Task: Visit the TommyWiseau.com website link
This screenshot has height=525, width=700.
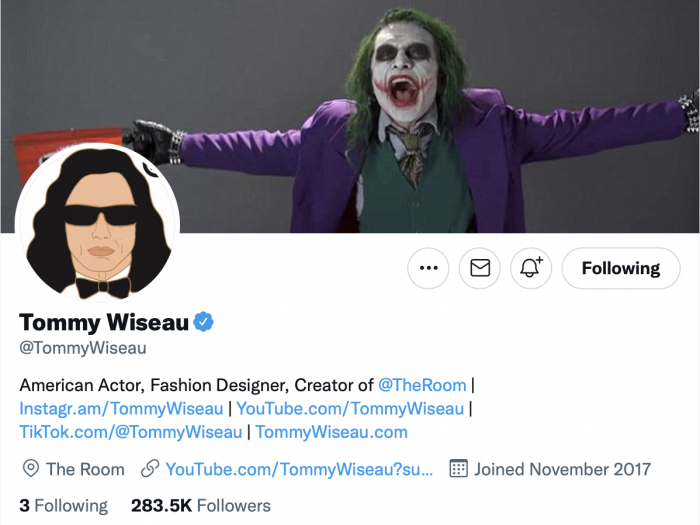Action: 332,432
